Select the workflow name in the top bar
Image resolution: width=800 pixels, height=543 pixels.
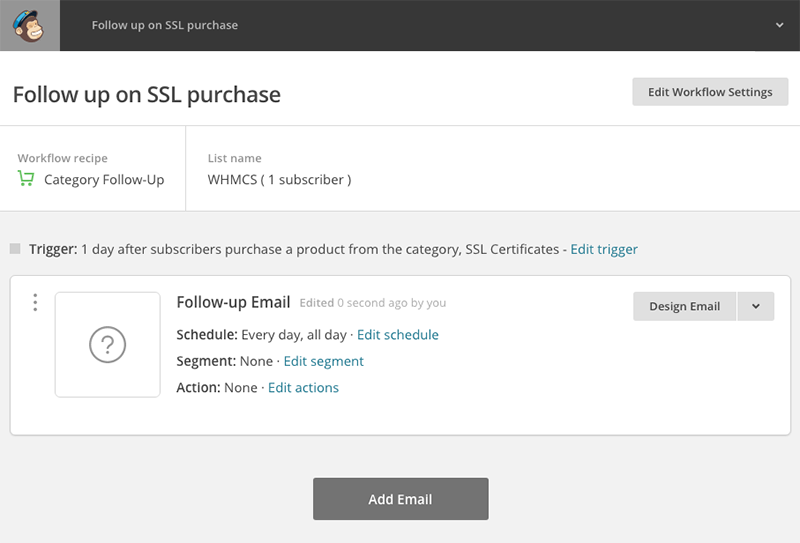tap(165, 25)
